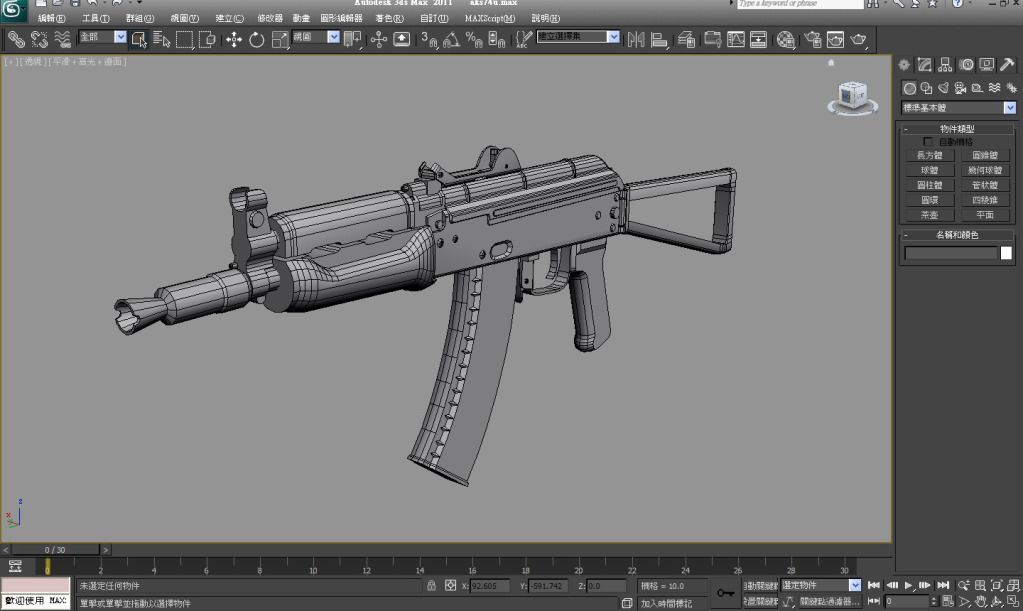The height and width of the screenshot is (611, 1023).
Task: Activate the Rotate tool
Action: [257, 39]
